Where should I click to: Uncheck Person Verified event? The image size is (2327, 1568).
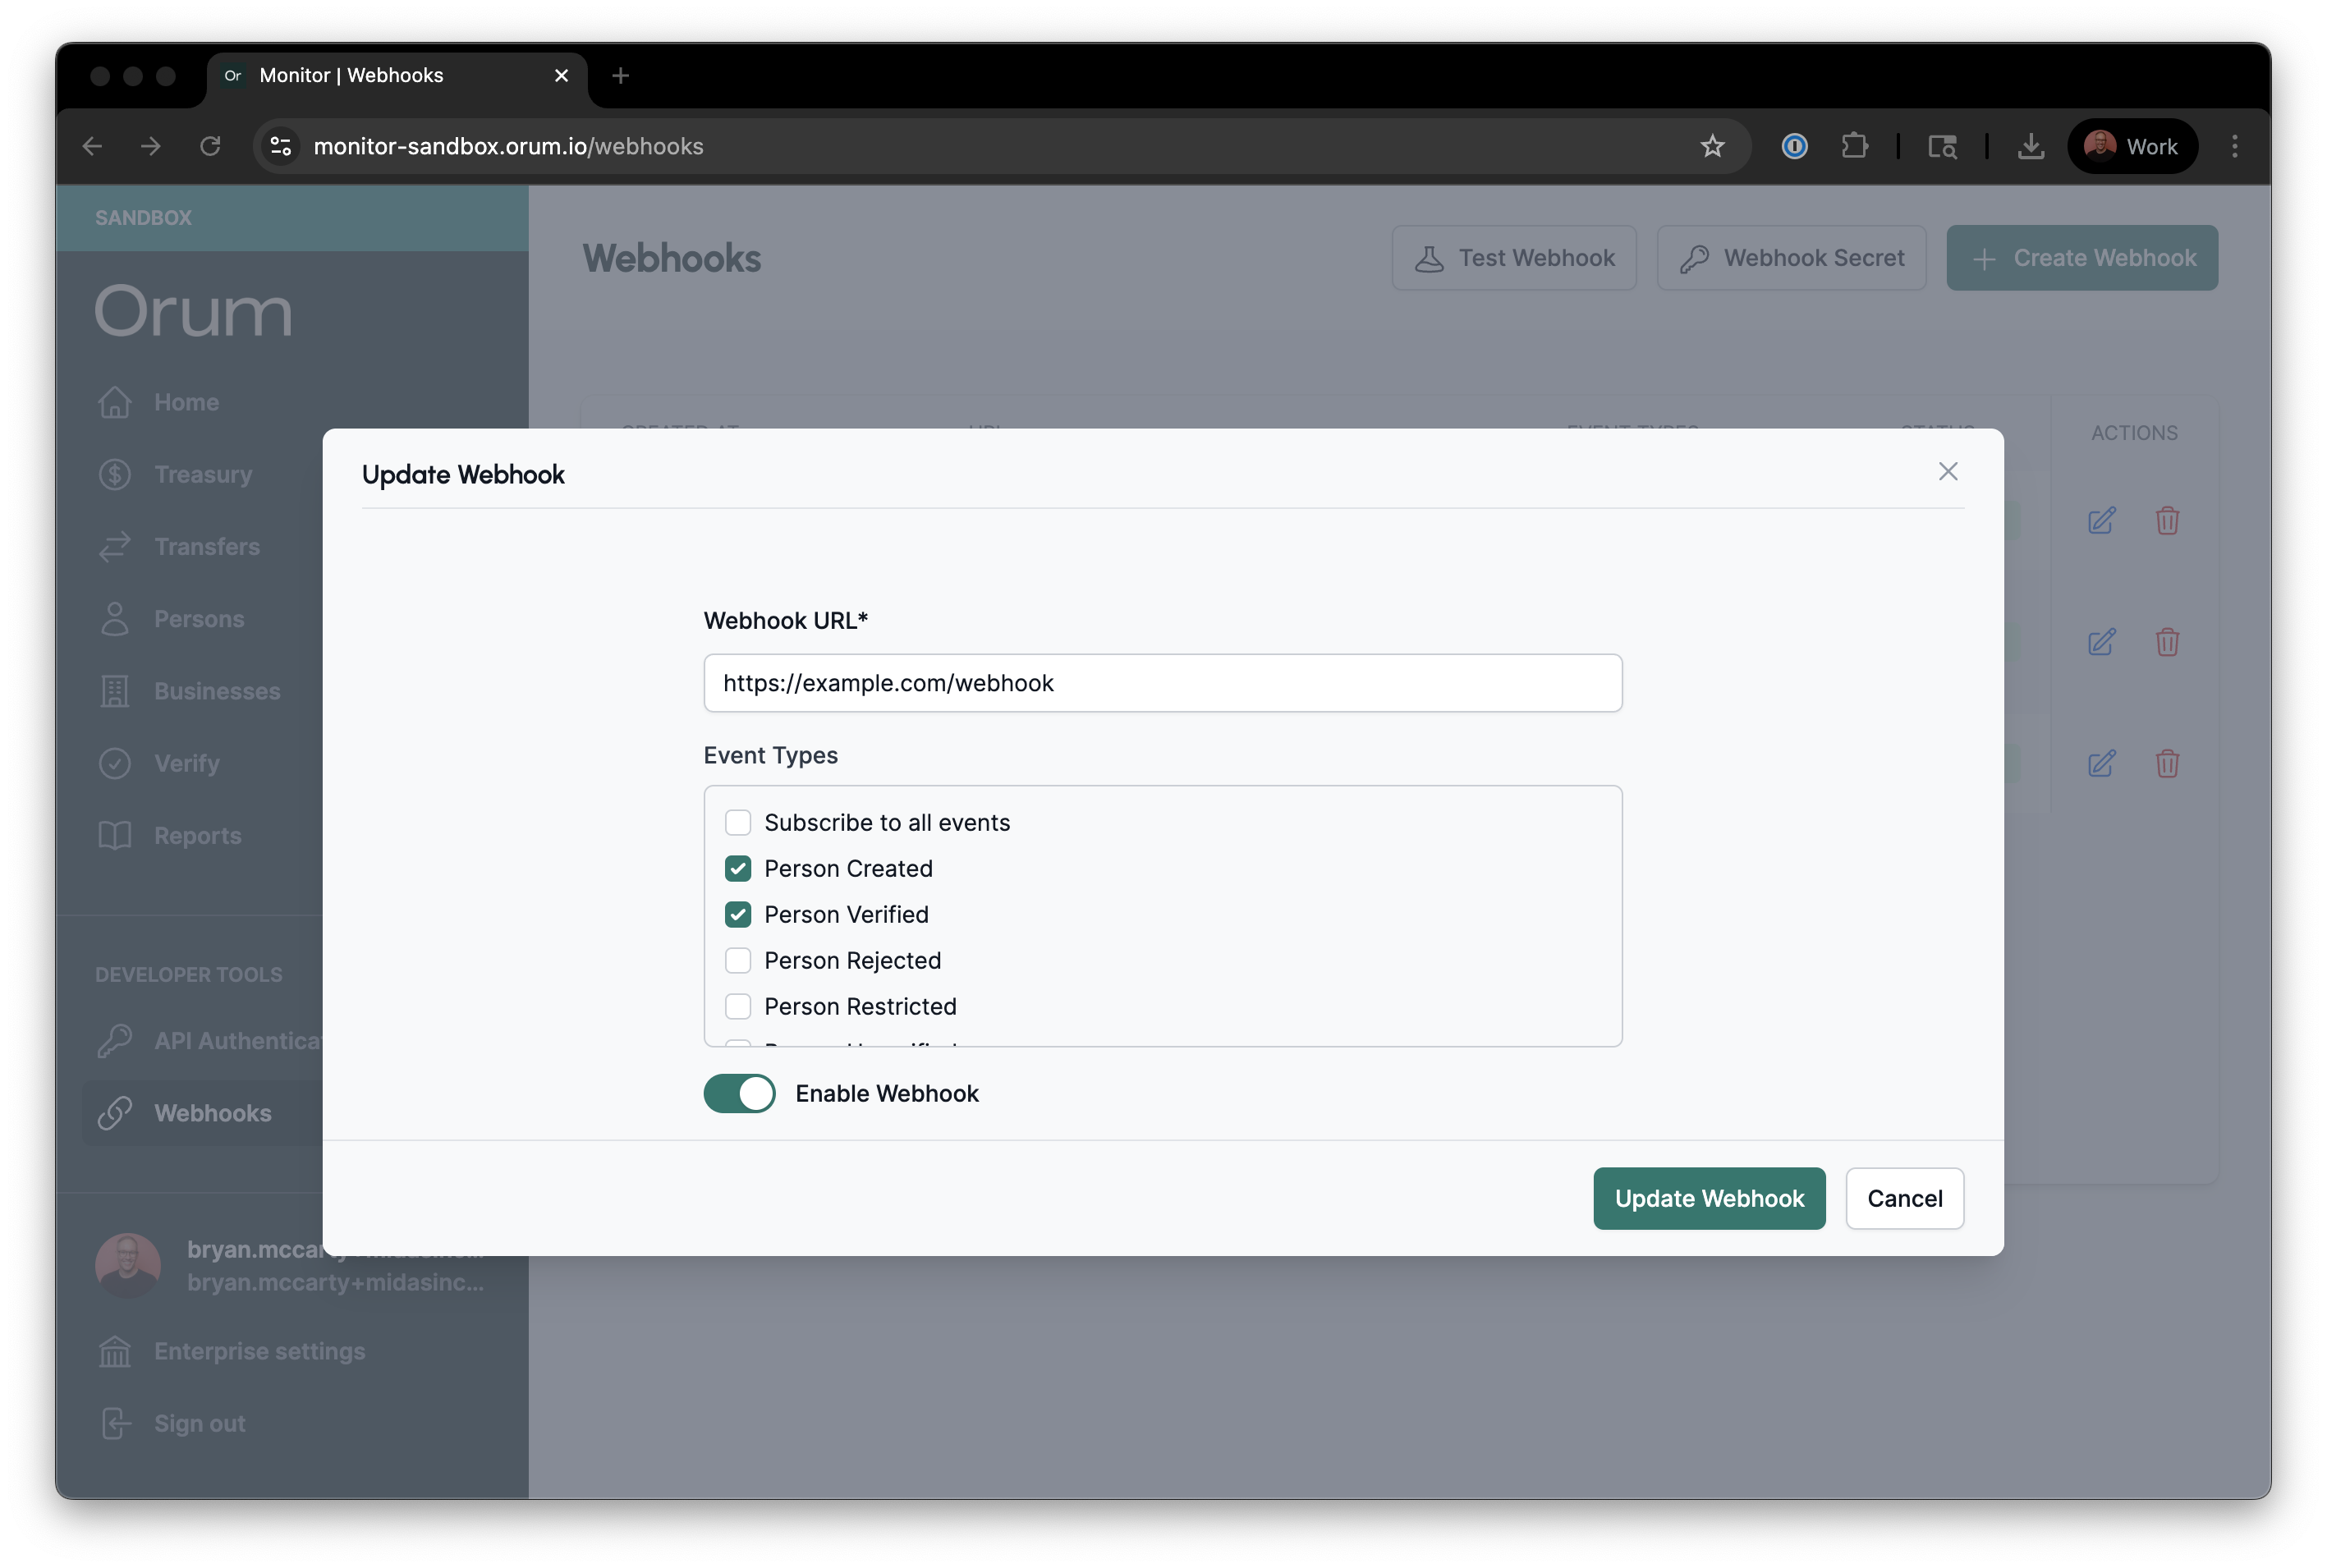click(x=738, y=914)
